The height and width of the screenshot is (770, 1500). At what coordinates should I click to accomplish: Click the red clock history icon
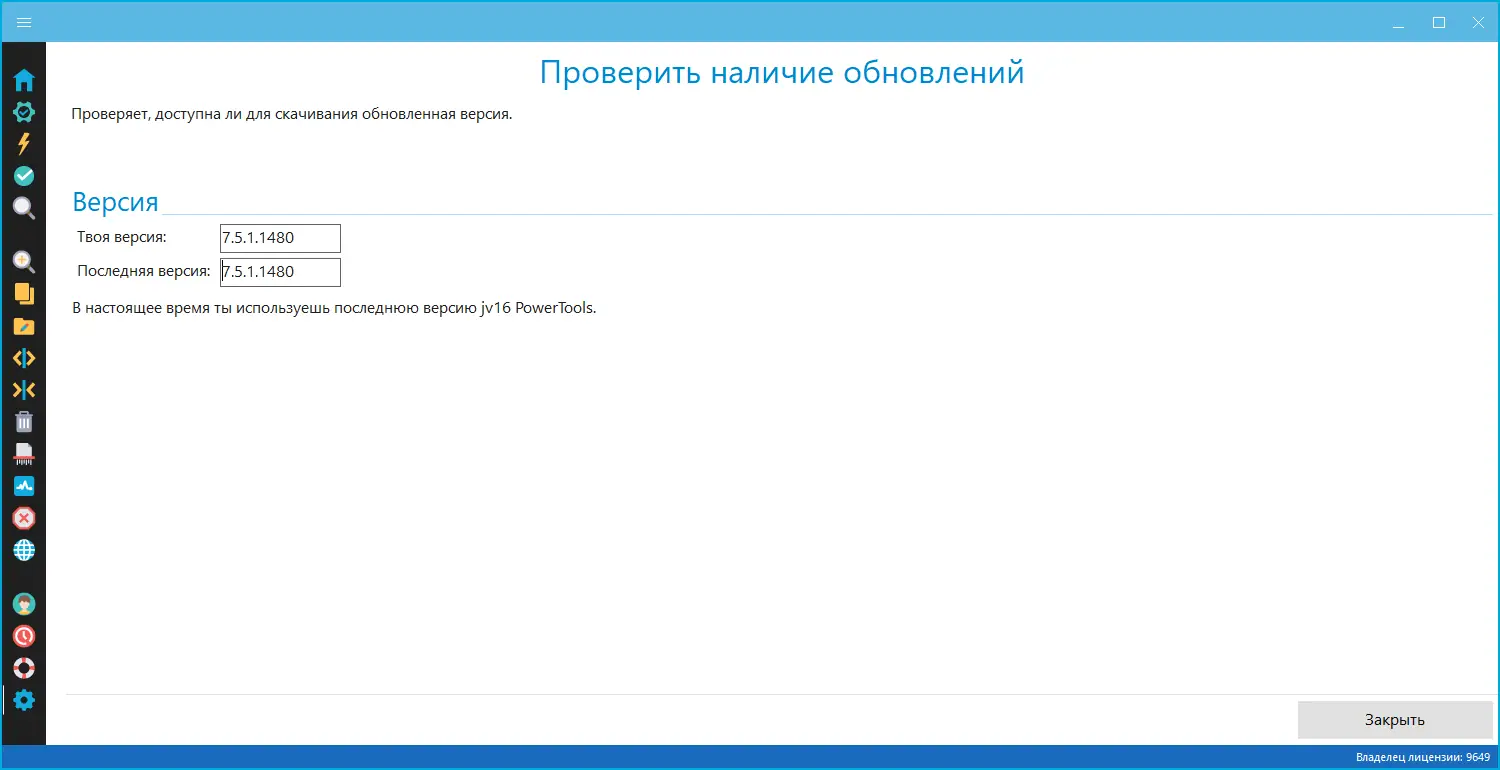pyautogui.click(x=24, y=636)
